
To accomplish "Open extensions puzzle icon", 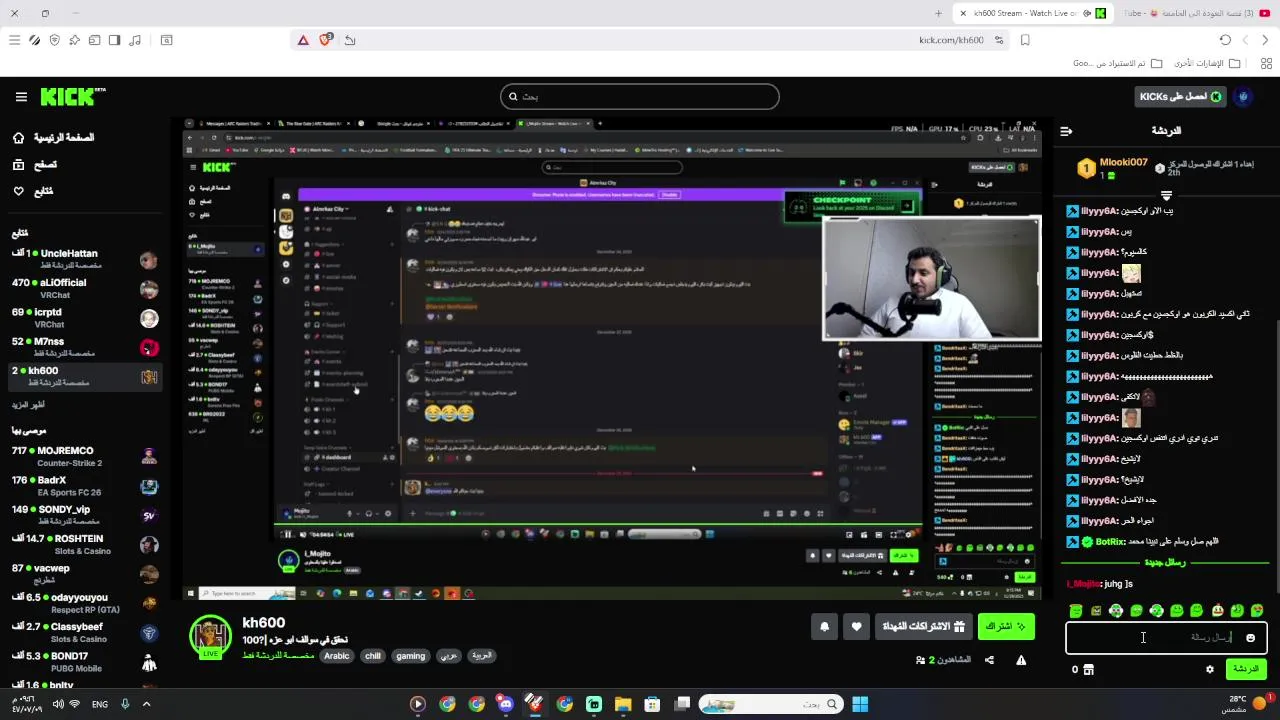I will (74, 40).
